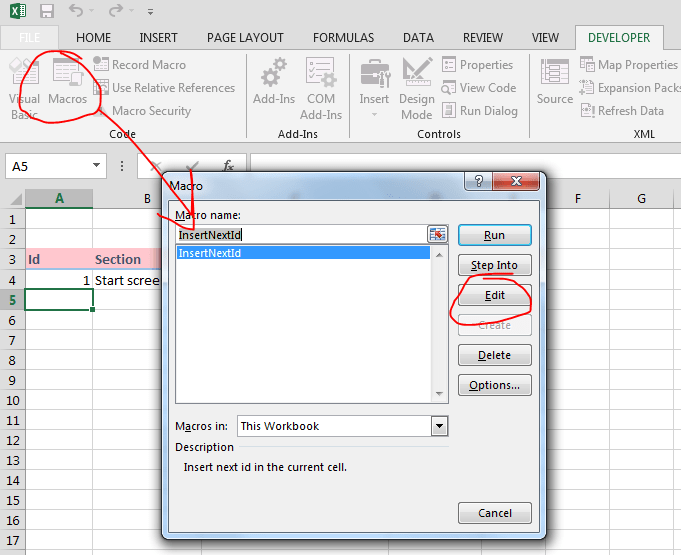Click the View Code command
The height and width of the screenshot is (555, 681).
coord(479,87)
